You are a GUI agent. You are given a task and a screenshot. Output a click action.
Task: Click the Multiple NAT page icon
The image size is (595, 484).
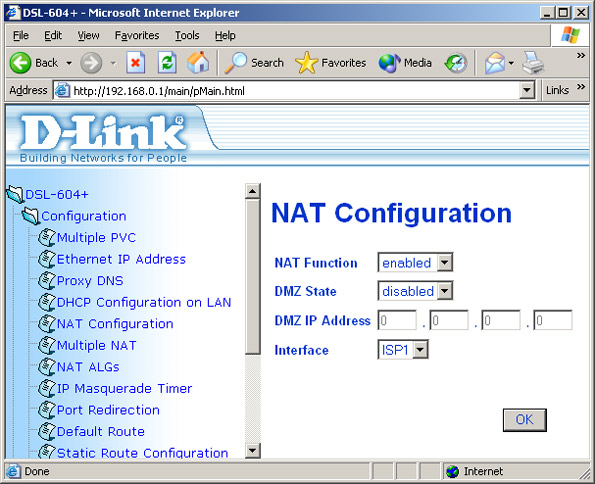coord(47,345)
